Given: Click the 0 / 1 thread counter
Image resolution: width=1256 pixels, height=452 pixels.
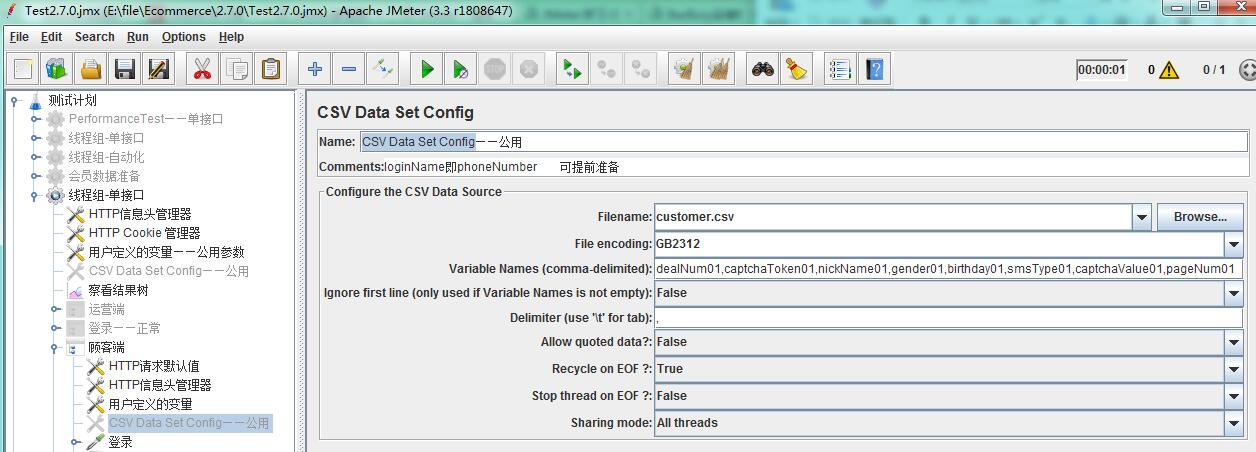Looking at the screenshot, I should pos(1214,70).
